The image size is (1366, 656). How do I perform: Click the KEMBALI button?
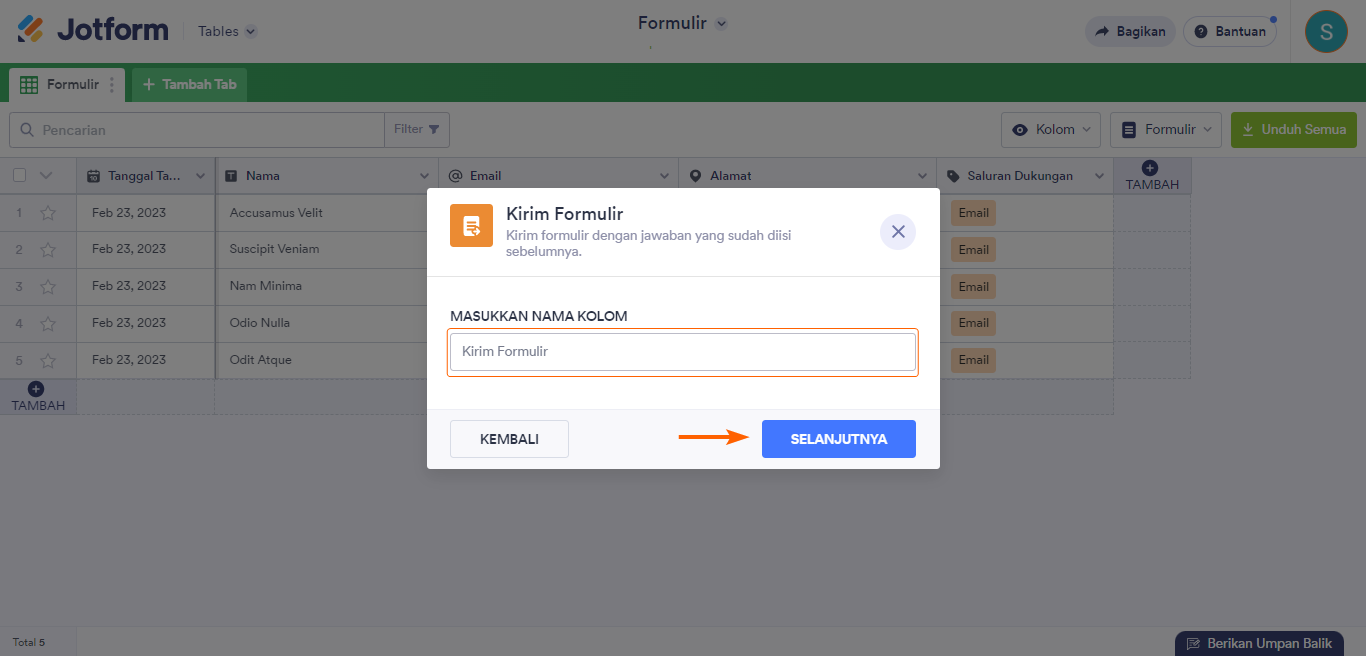pos(509,439)
